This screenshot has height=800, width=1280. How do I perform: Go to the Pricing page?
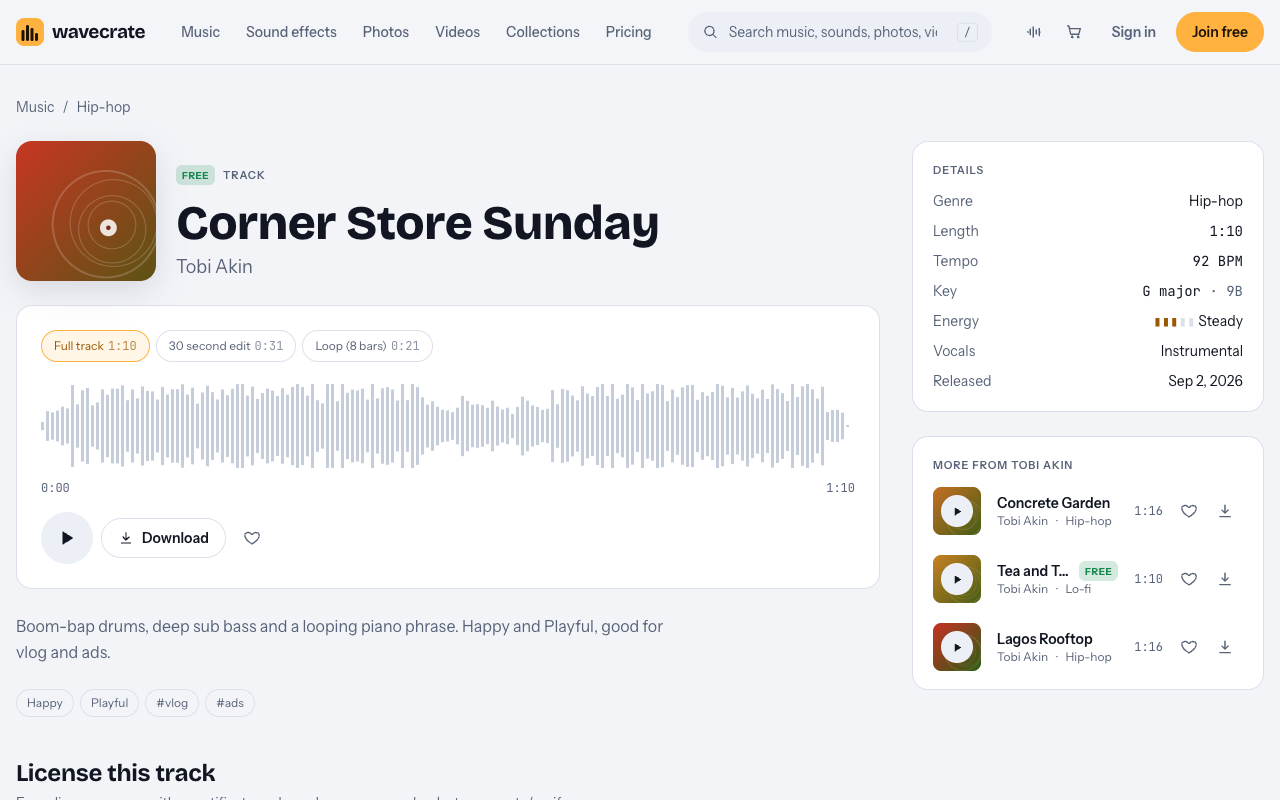[x=628, y=32]
